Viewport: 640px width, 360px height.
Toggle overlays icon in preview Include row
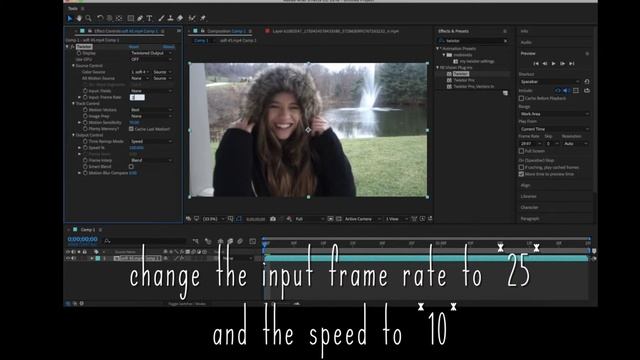click(576, 91)
